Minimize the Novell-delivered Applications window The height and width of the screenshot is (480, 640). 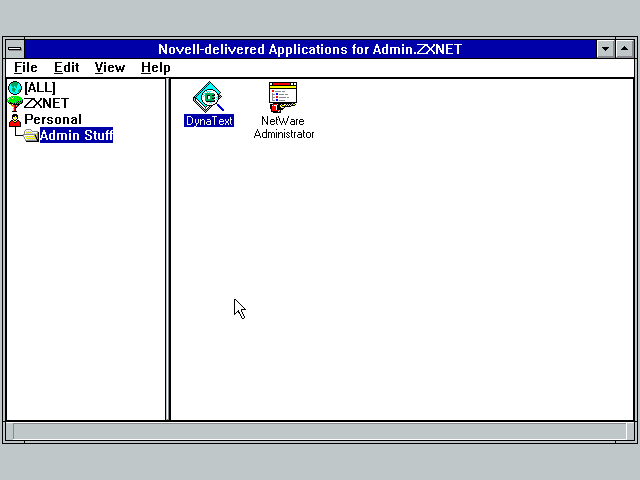point(605,49)
